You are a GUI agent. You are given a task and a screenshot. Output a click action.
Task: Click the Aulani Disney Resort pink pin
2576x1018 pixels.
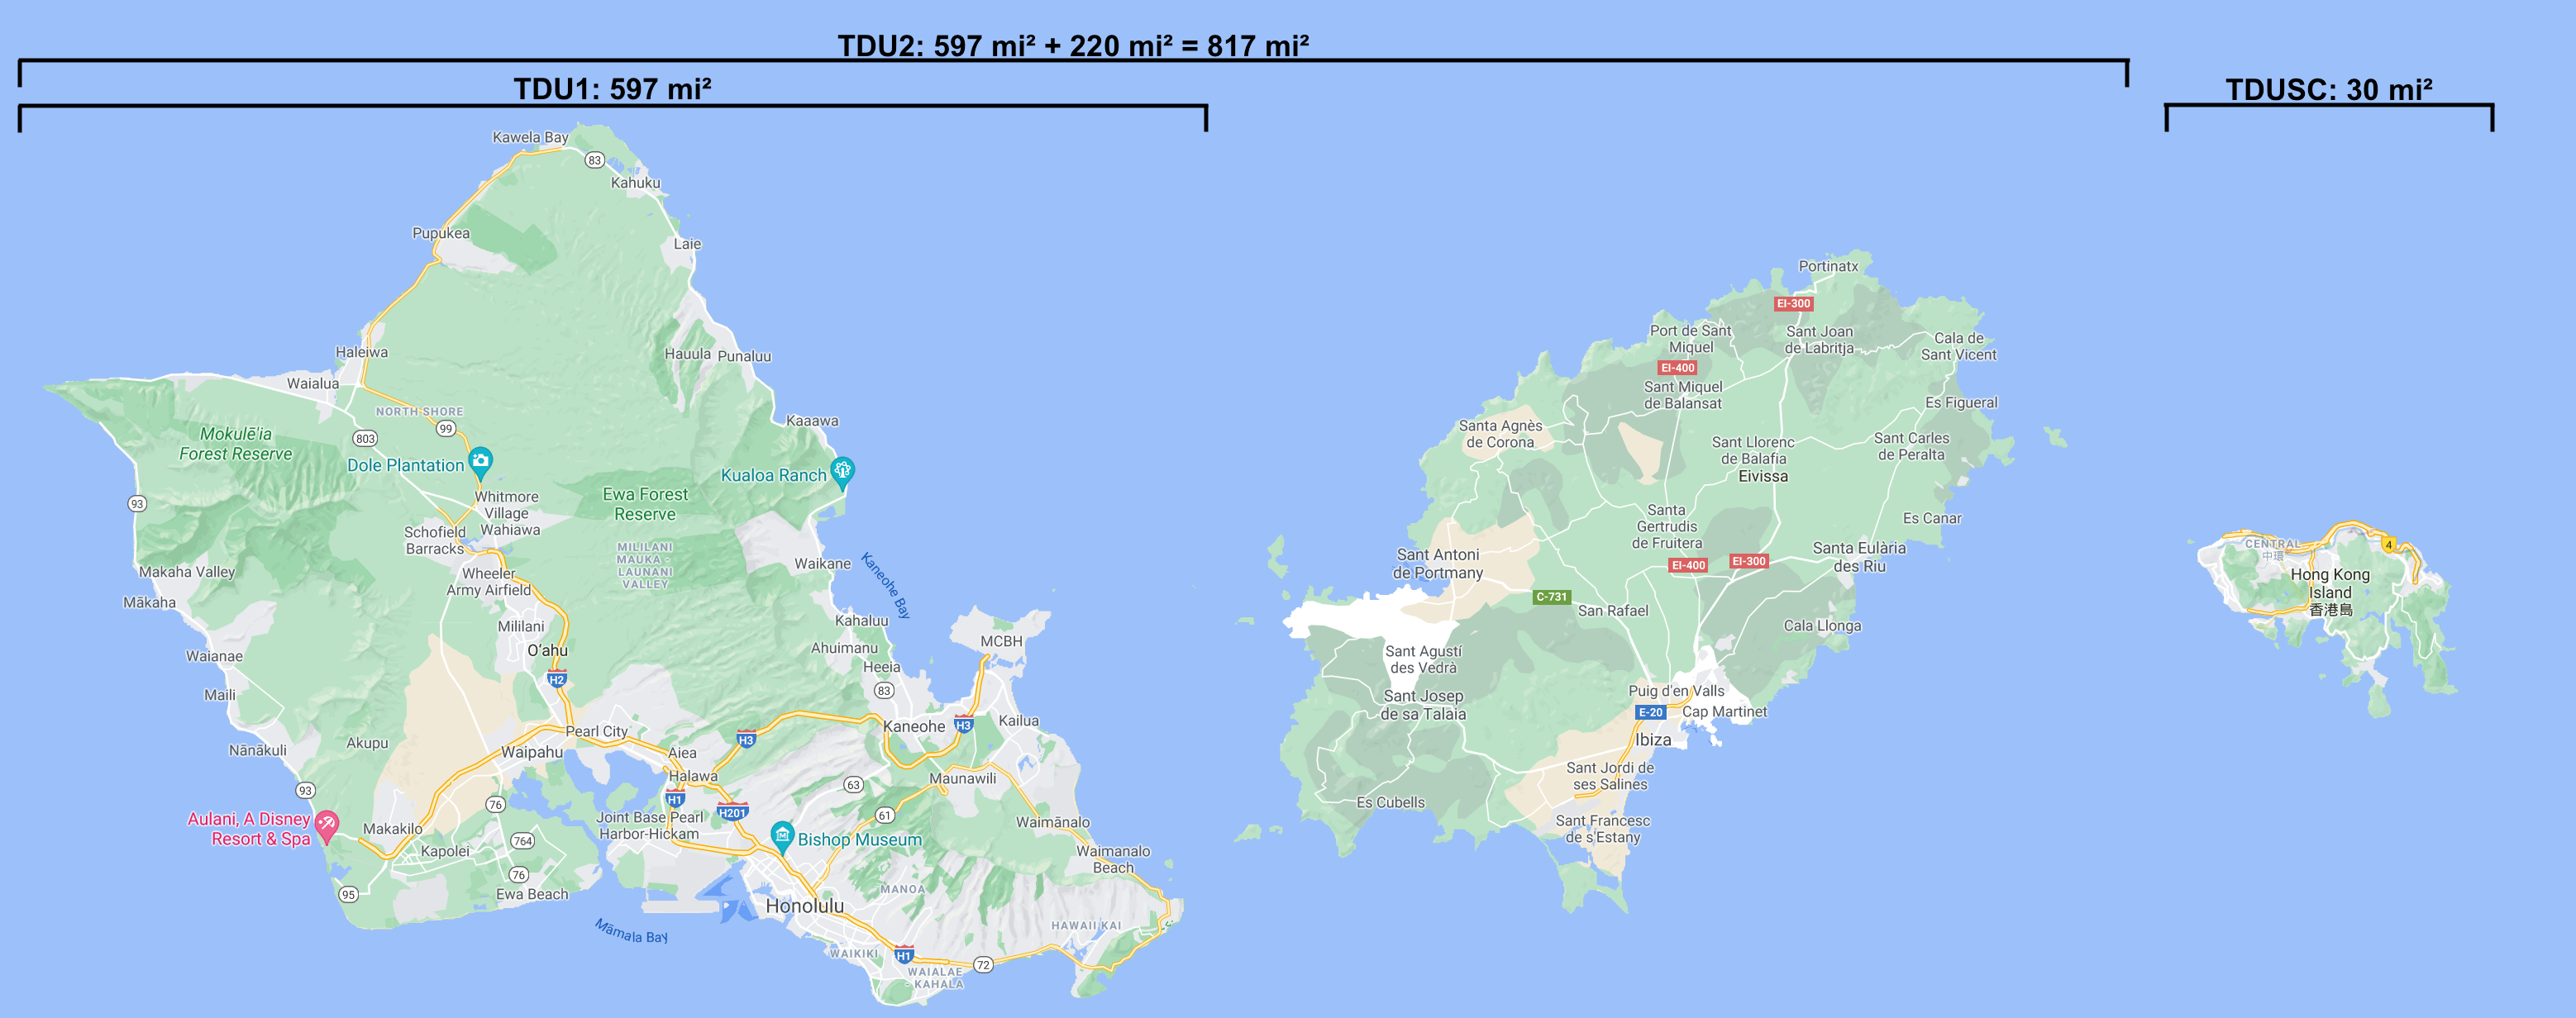(326, 825)
